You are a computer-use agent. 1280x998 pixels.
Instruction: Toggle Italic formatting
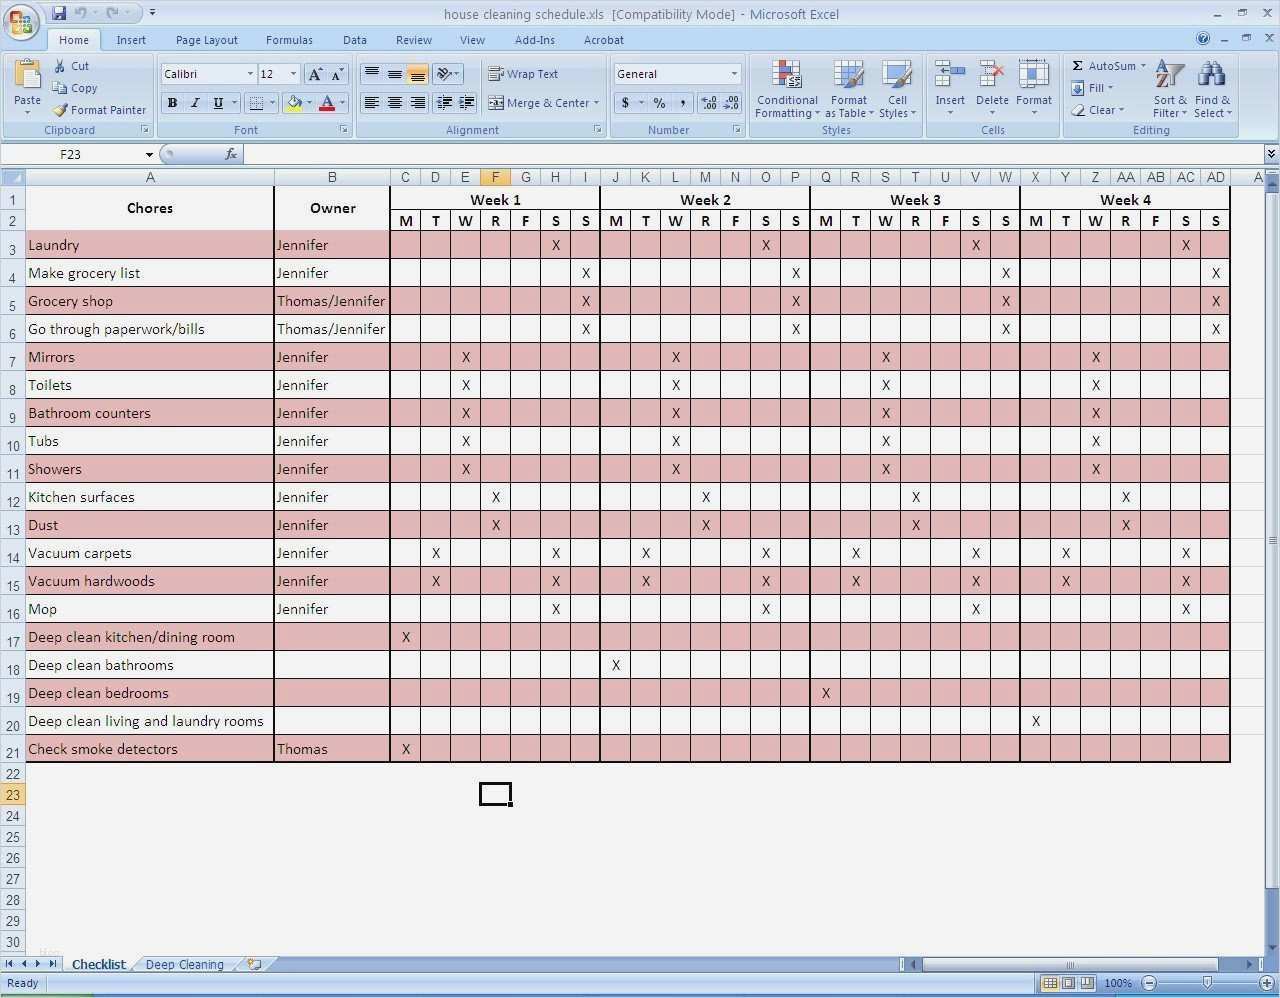click(195, 103)
